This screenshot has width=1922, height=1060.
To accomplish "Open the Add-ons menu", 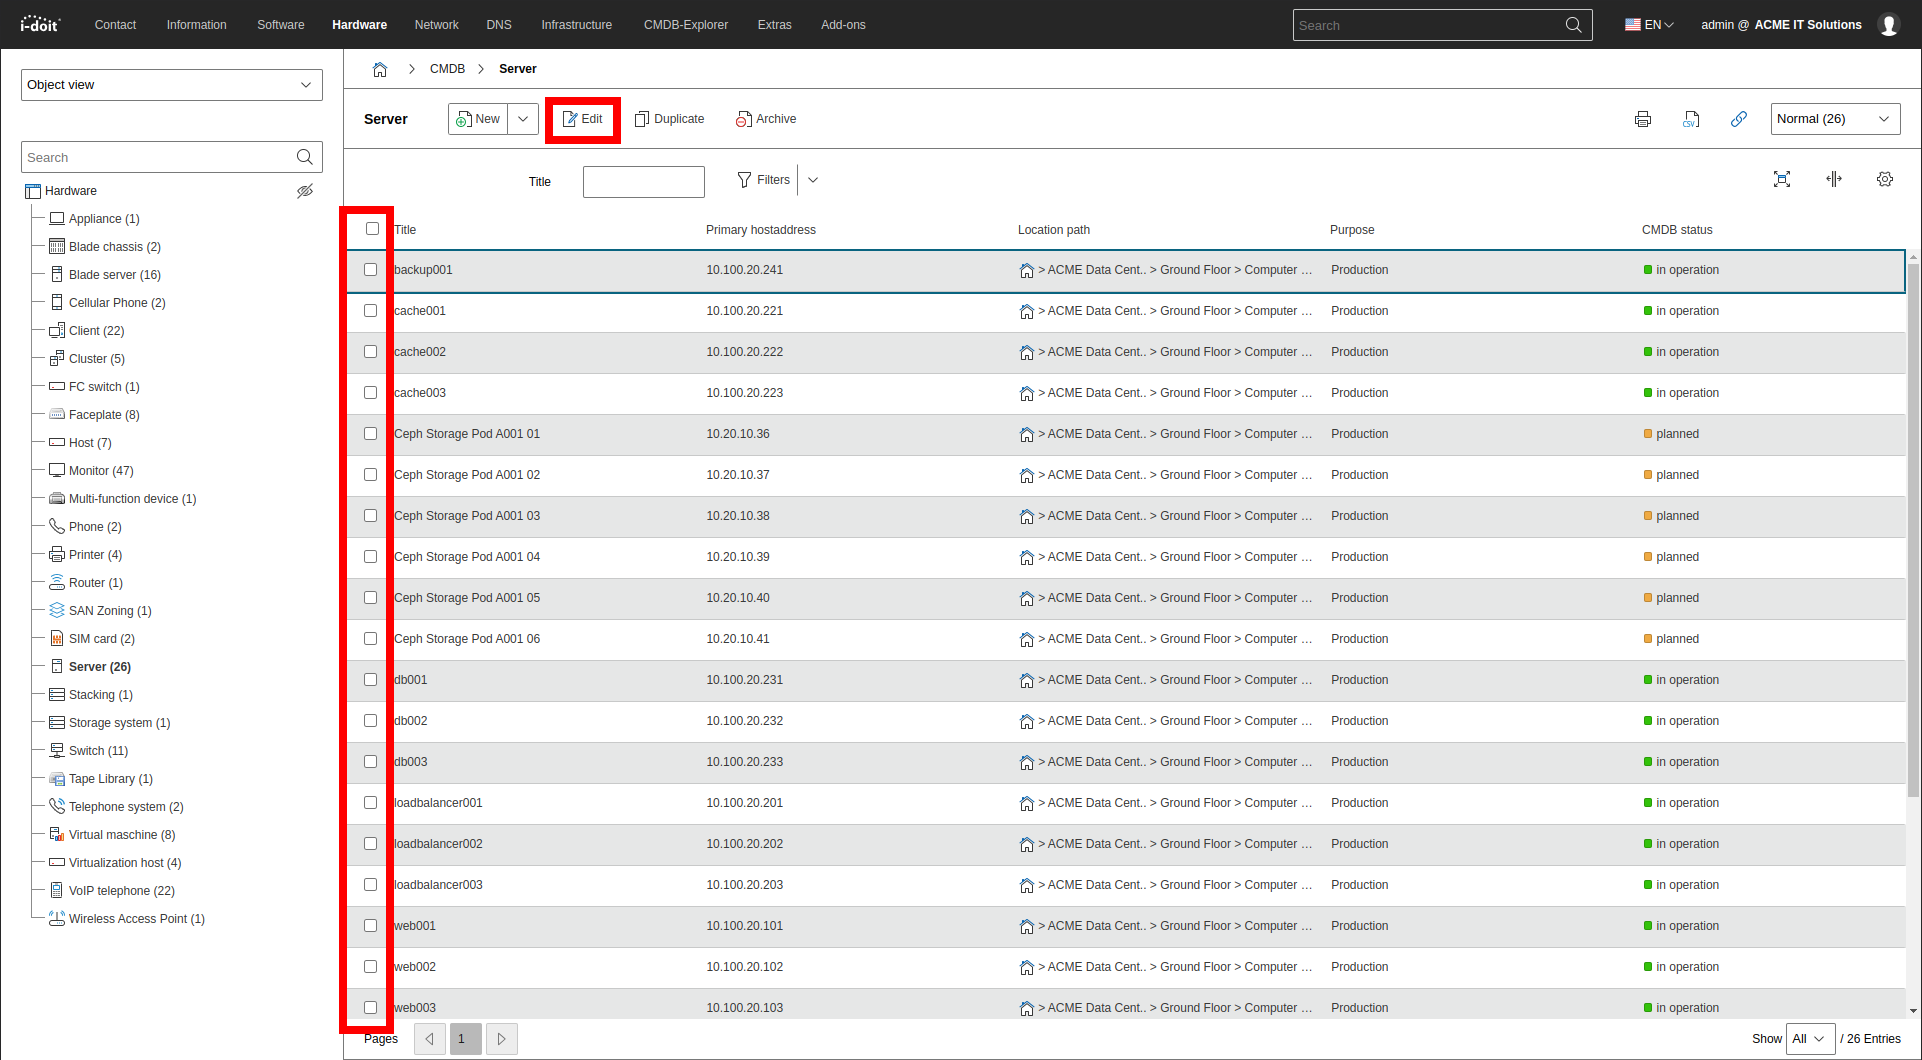I will (x=843, y=25).
